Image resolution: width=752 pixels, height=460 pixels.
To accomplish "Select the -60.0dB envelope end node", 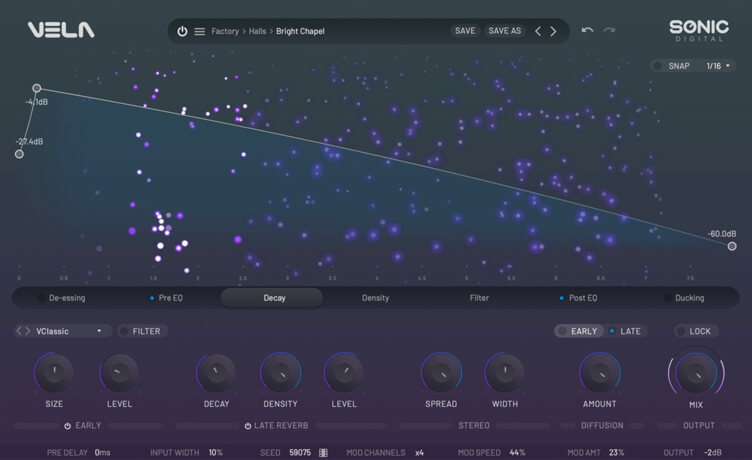I will click(x=732, y=246).
